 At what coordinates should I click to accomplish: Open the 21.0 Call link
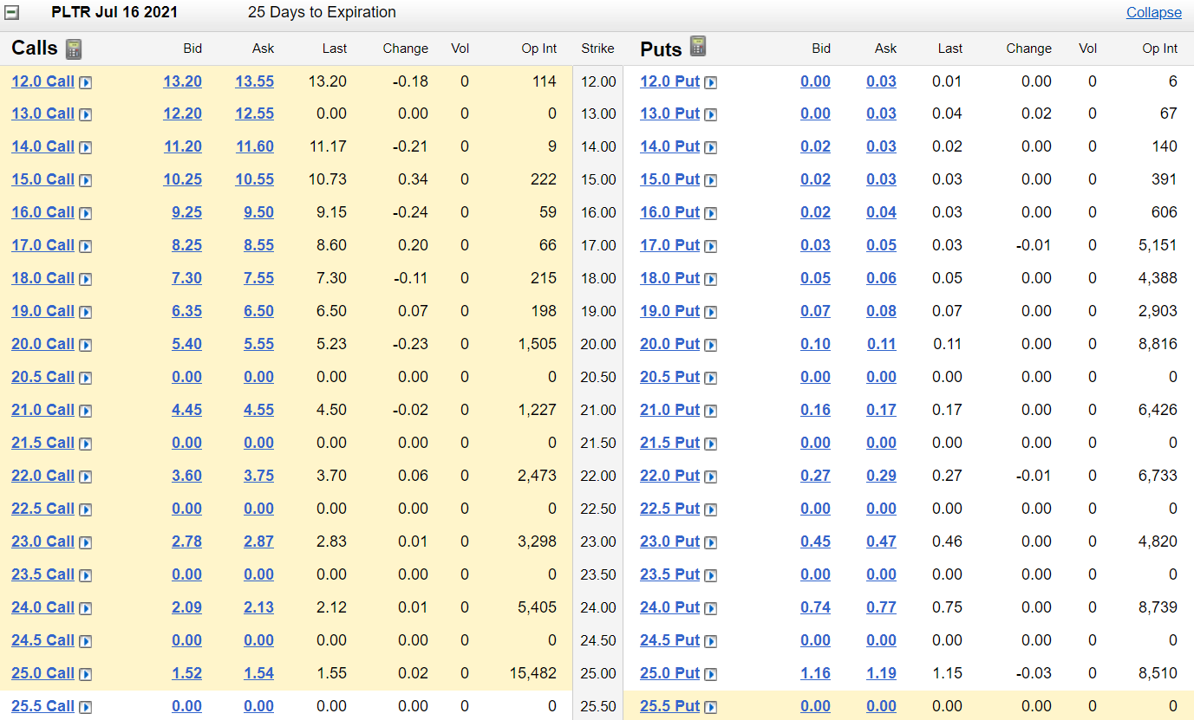43,409
